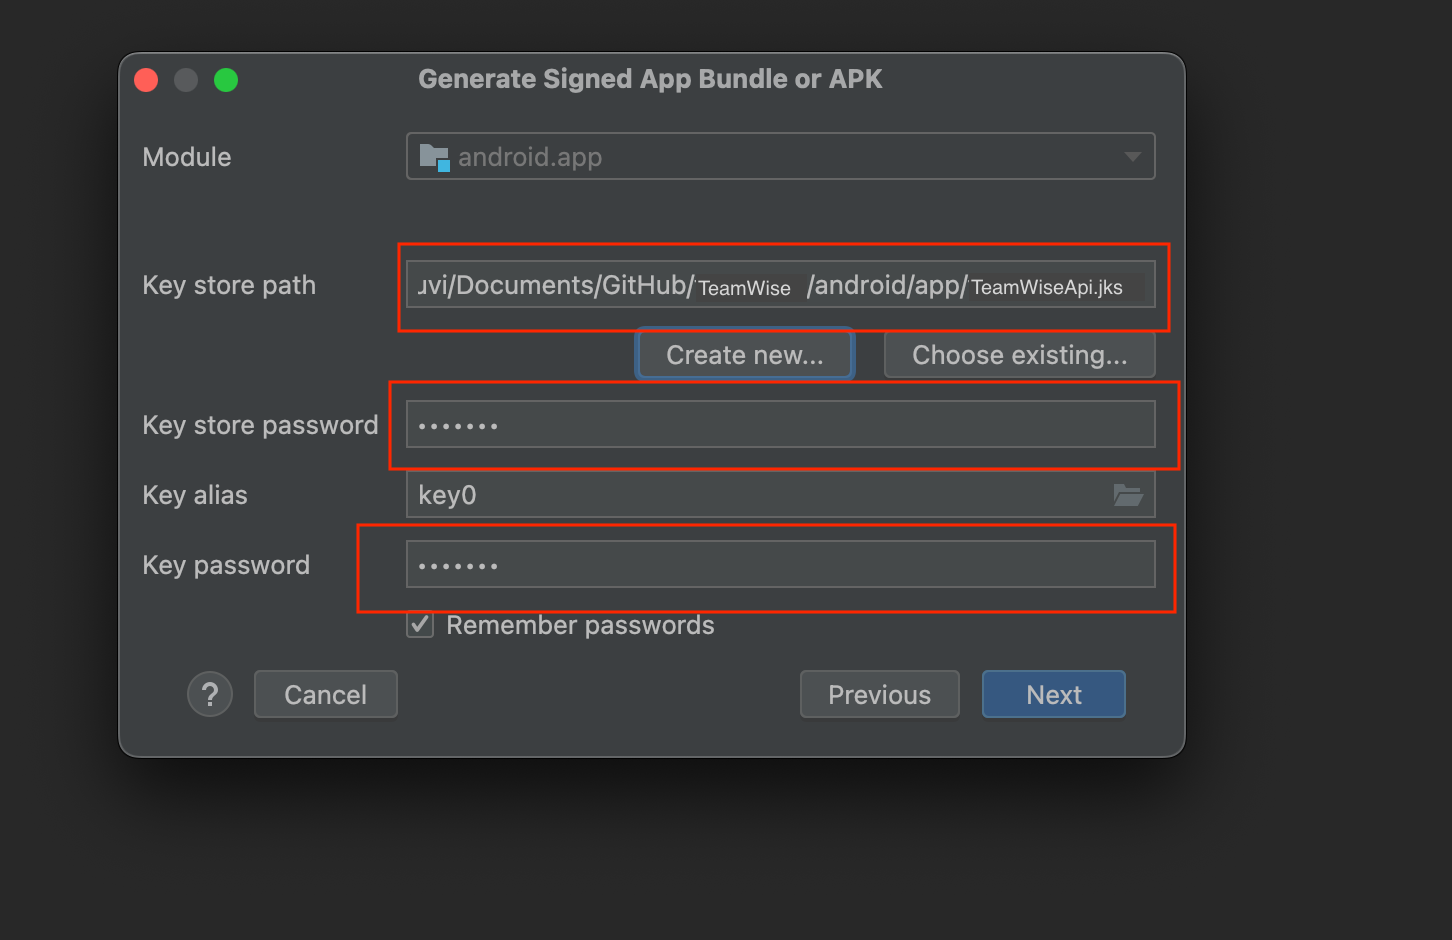Focus the Key store password field
The height and width of the screenshot is (940, 1452).
click(780, 424)
